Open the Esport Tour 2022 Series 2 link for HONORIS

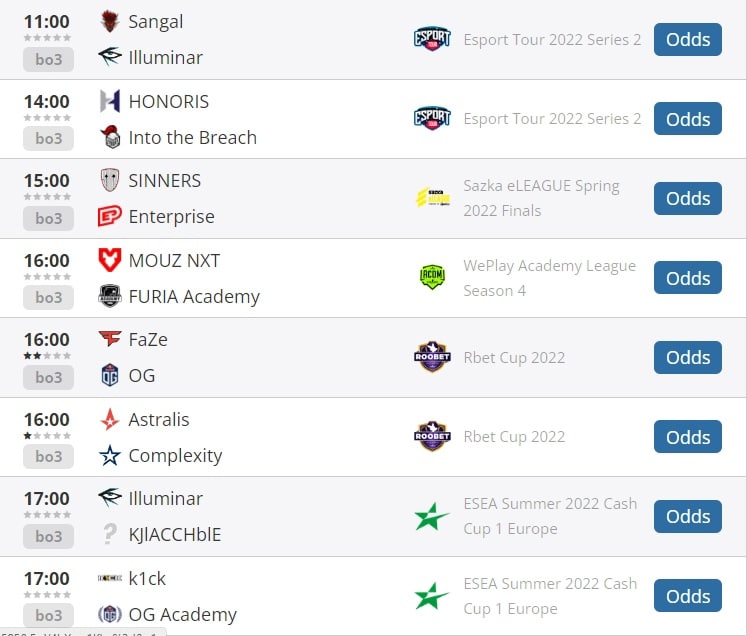tap(552, 119)
